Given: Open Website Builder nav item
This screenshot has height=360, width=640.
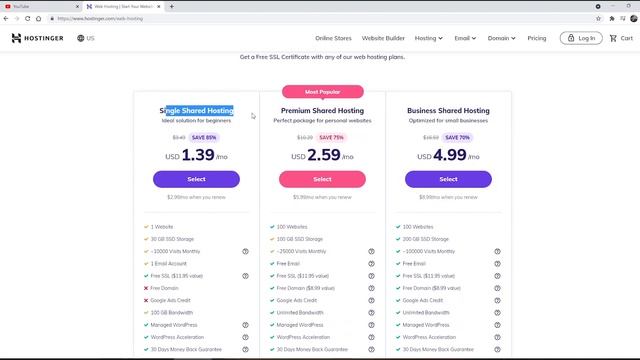Looking at the screenshot, I should coord(383,38).
